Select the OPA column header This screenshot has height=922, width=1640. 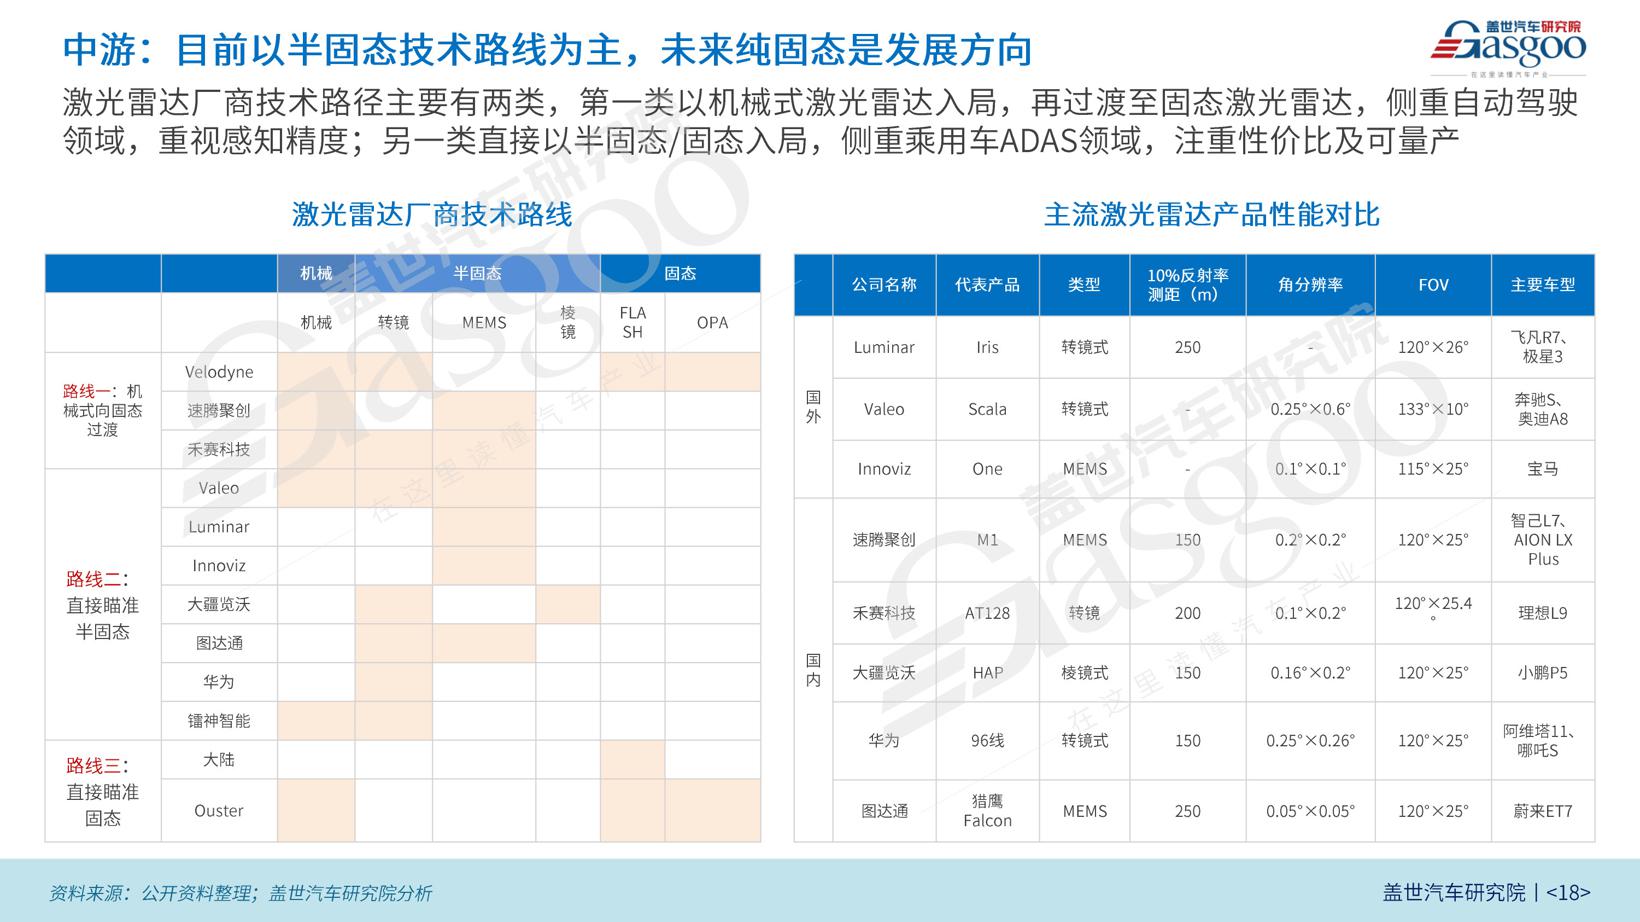712,322
